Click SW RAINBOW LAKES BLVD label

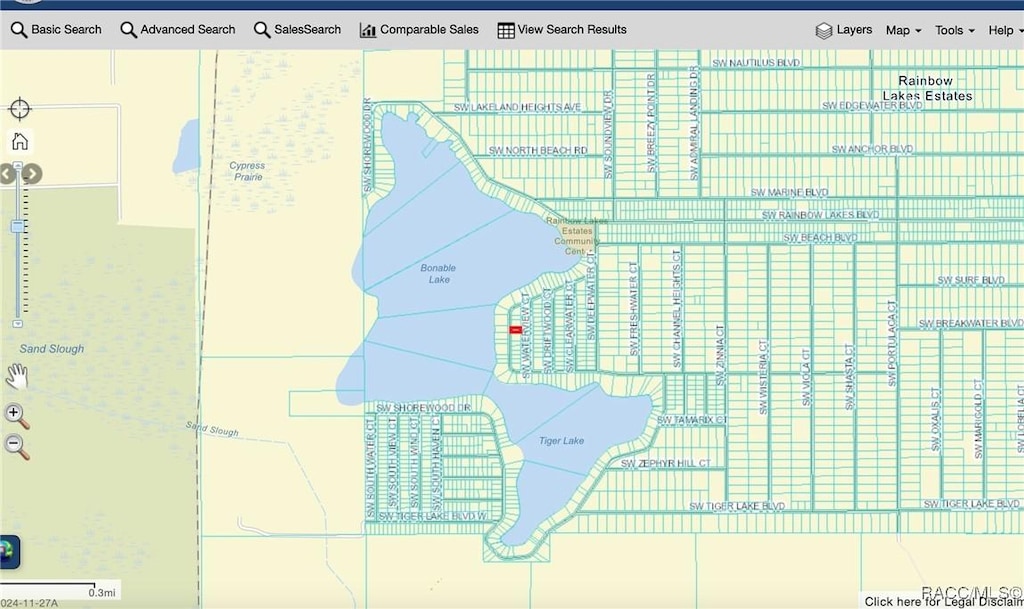(x=820, y=215)
